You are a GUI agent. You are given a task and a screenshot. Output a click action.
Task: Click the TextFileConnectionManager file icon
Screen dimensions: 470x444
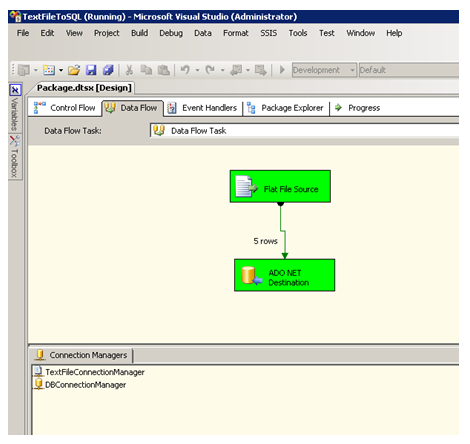38,371
